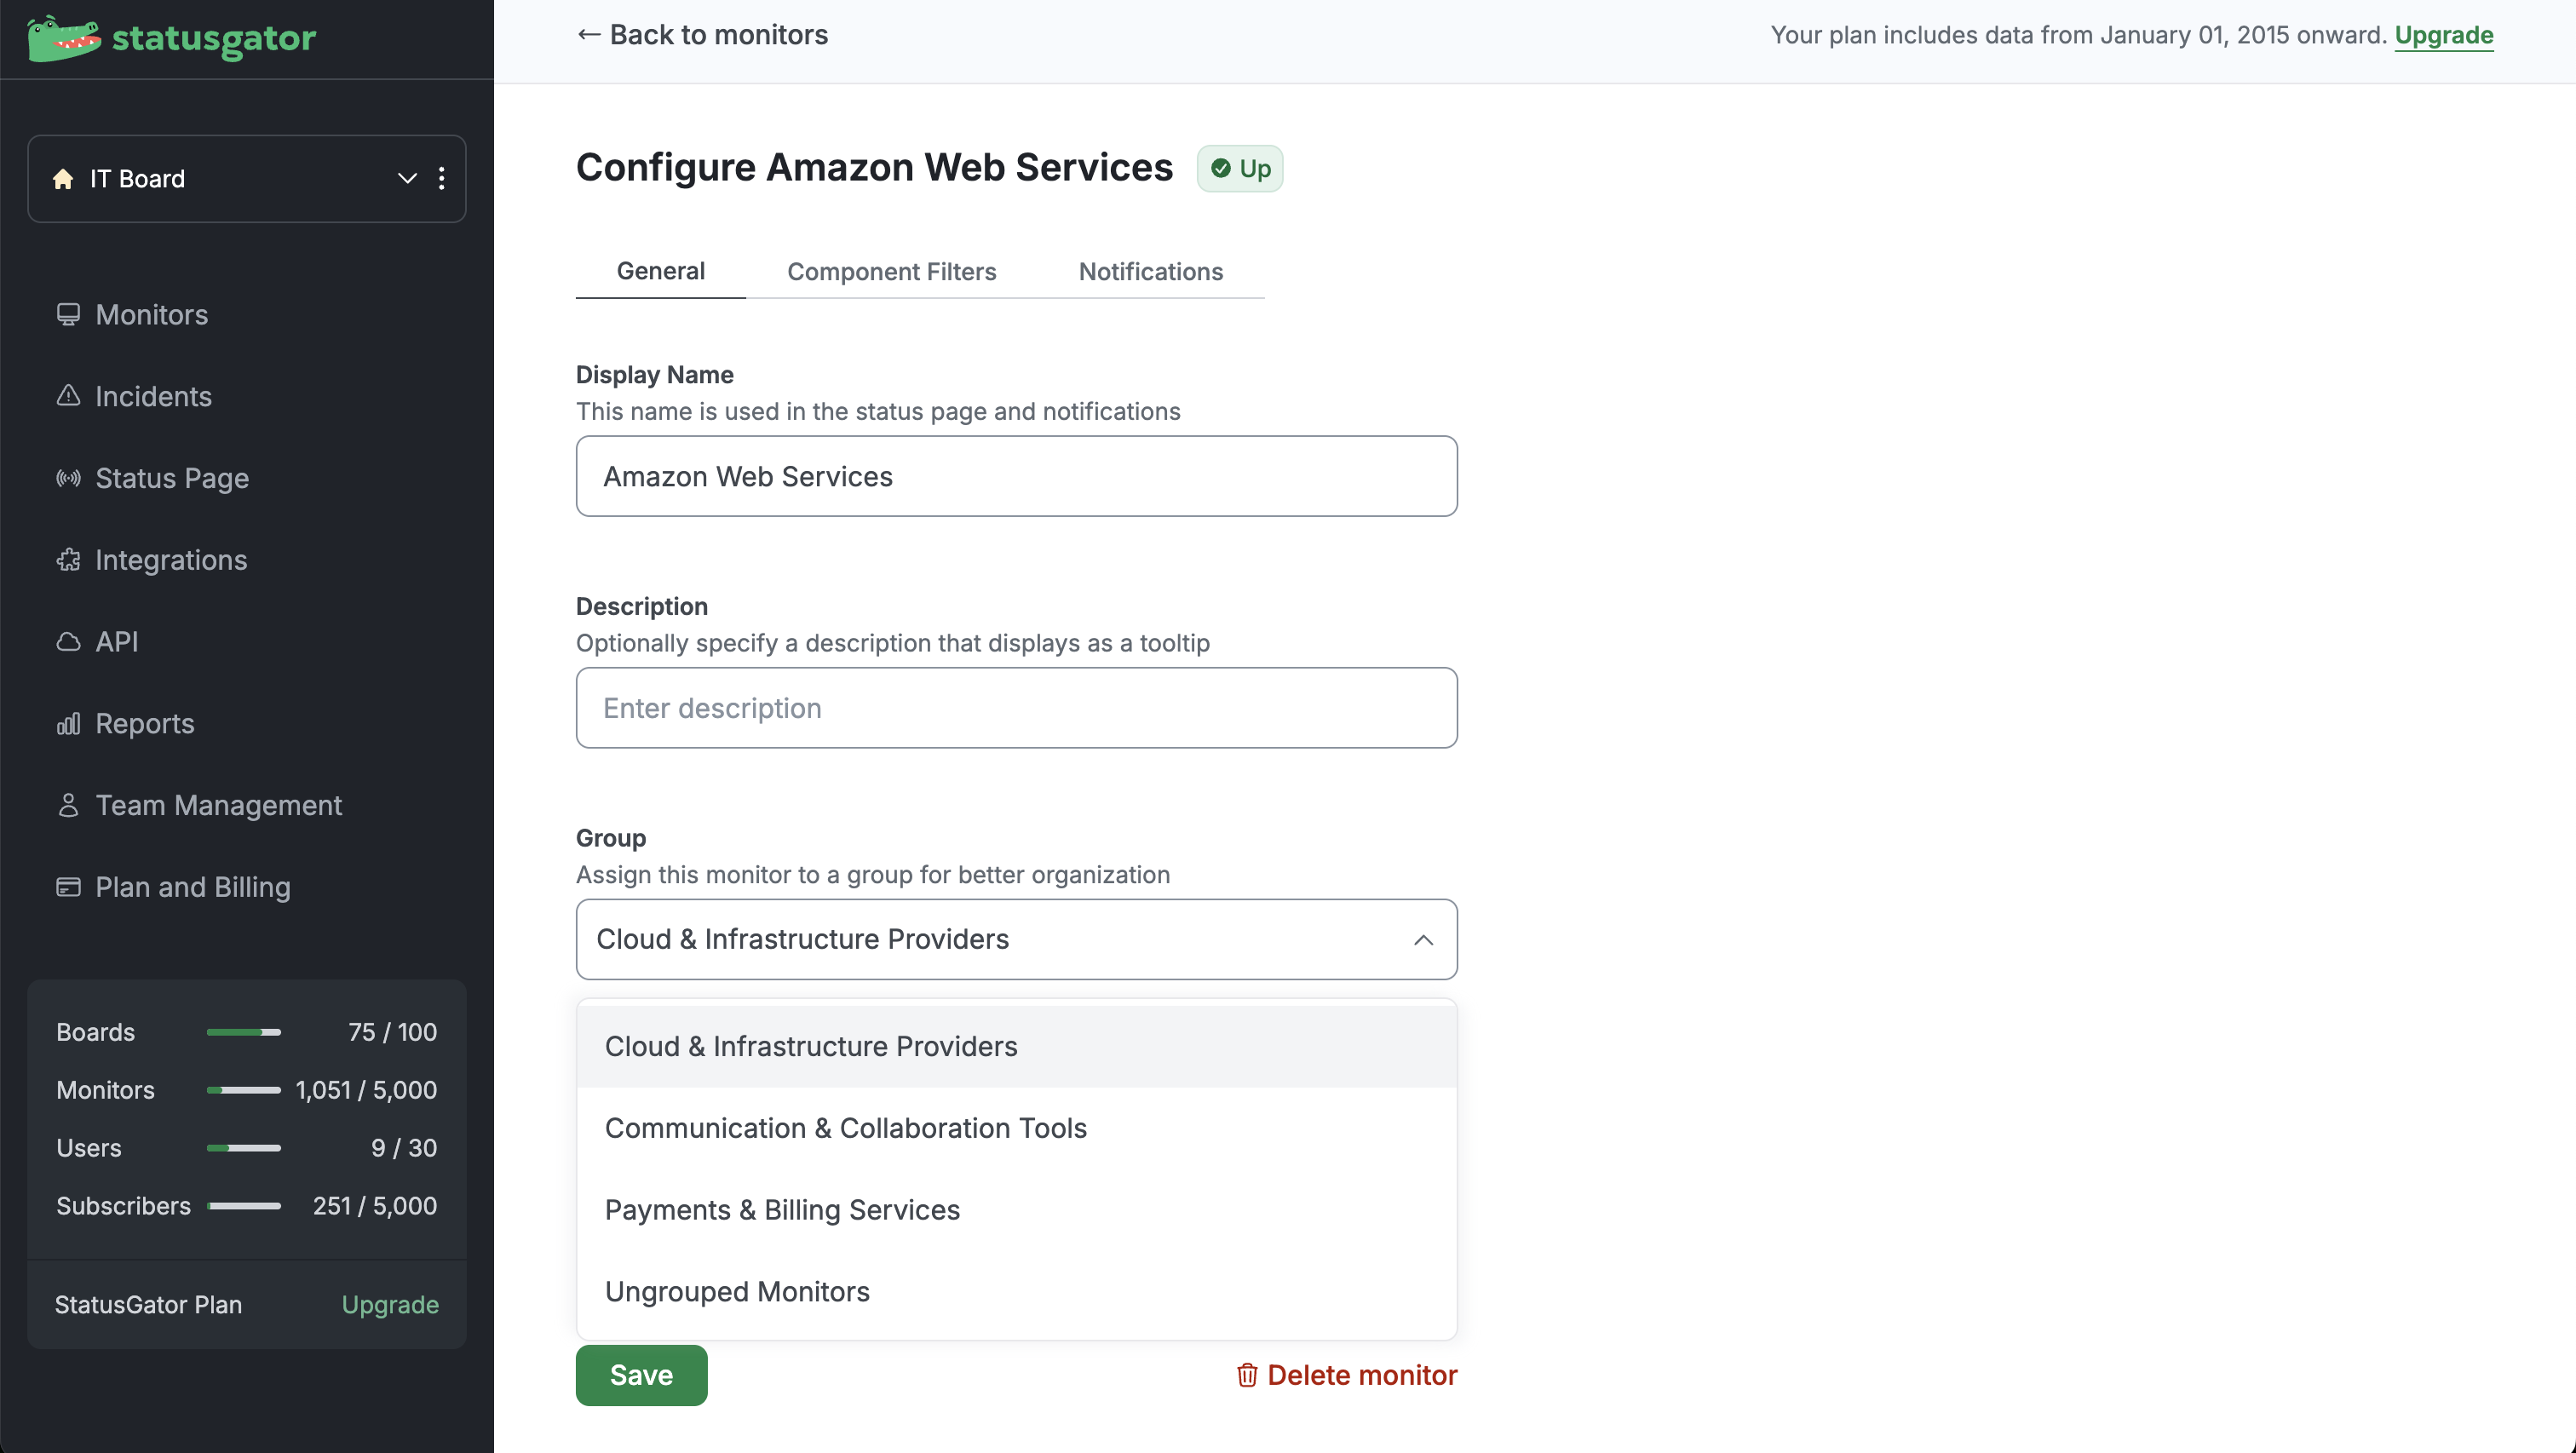Choose Ungrouped Monitors from the list
The height and width of the screenshot is (1453, 2576).
click(737, 1292)
